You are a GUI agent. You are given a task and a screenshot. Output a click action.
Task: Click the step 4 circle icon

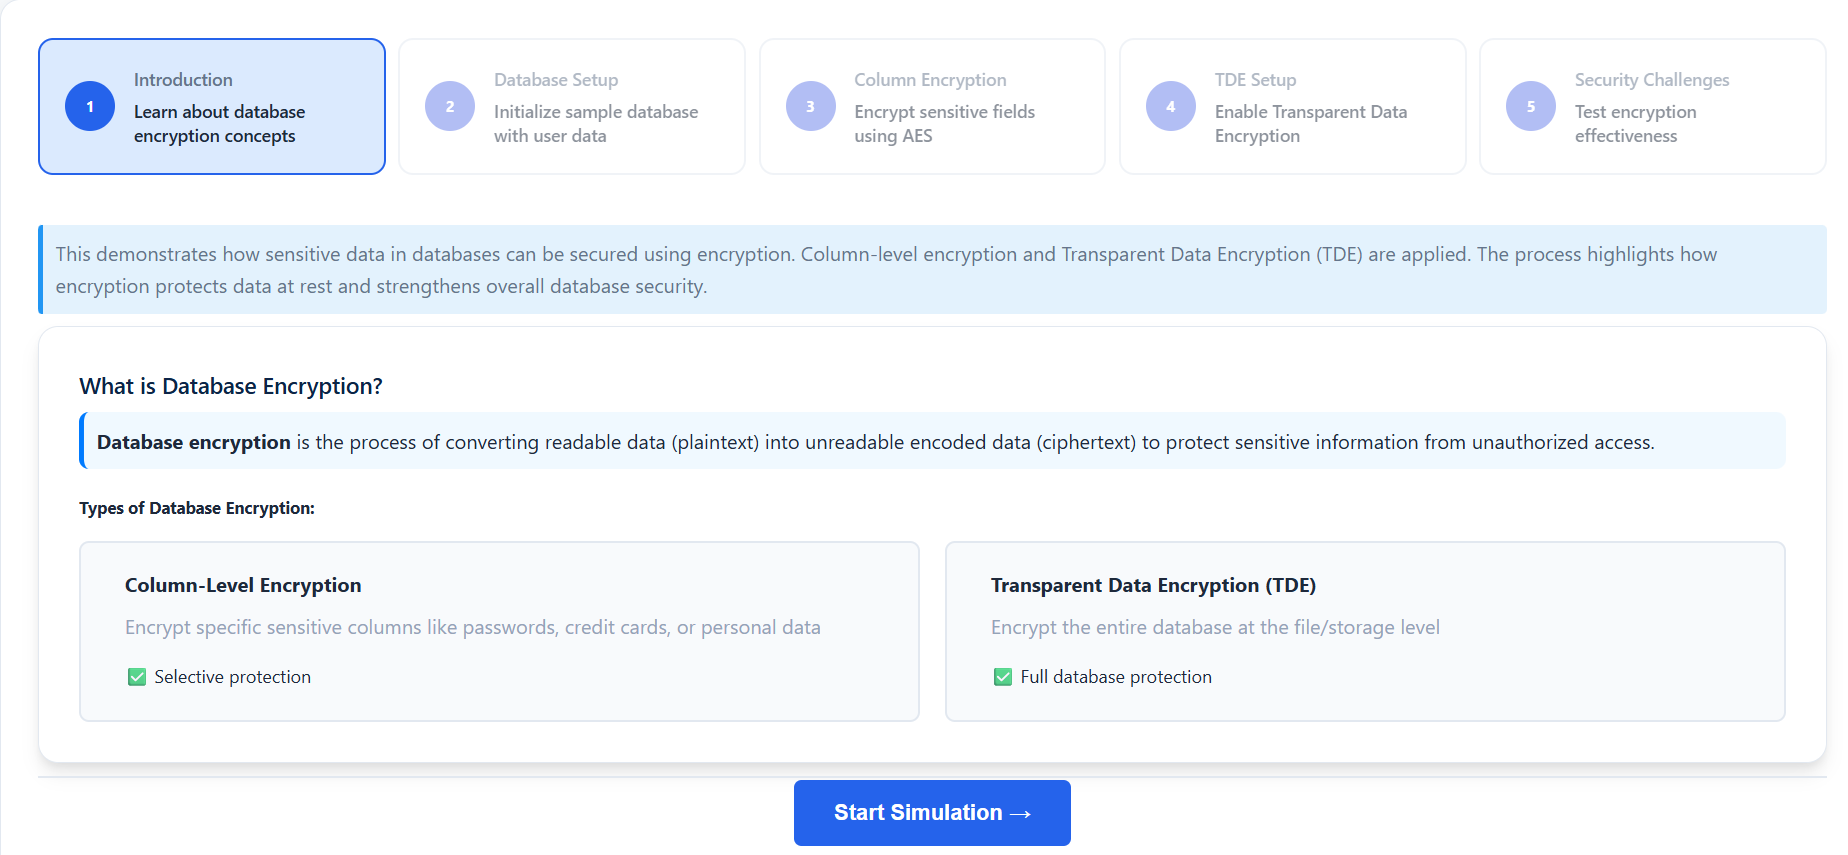click(1170, 106)
